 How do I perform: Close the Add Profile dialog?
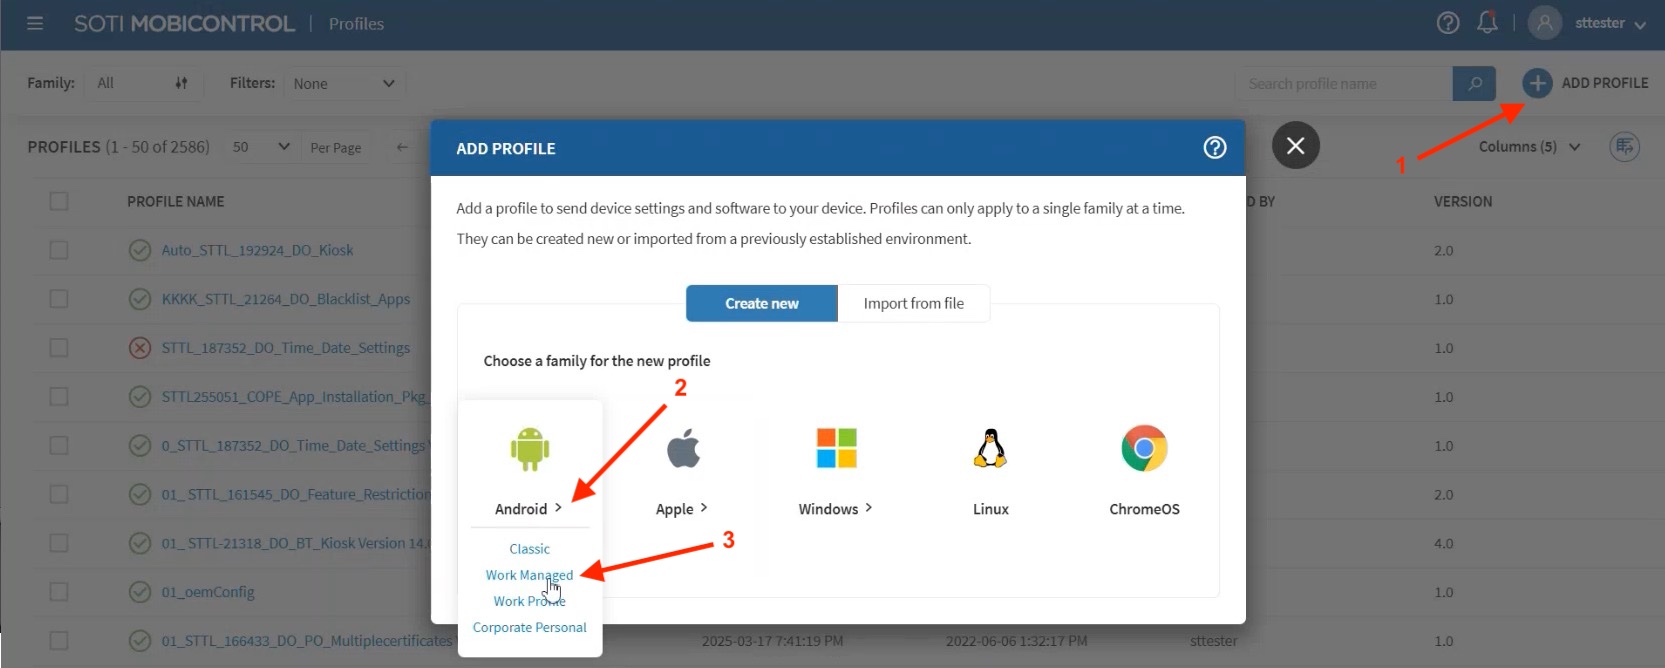tap(1295, 146)
